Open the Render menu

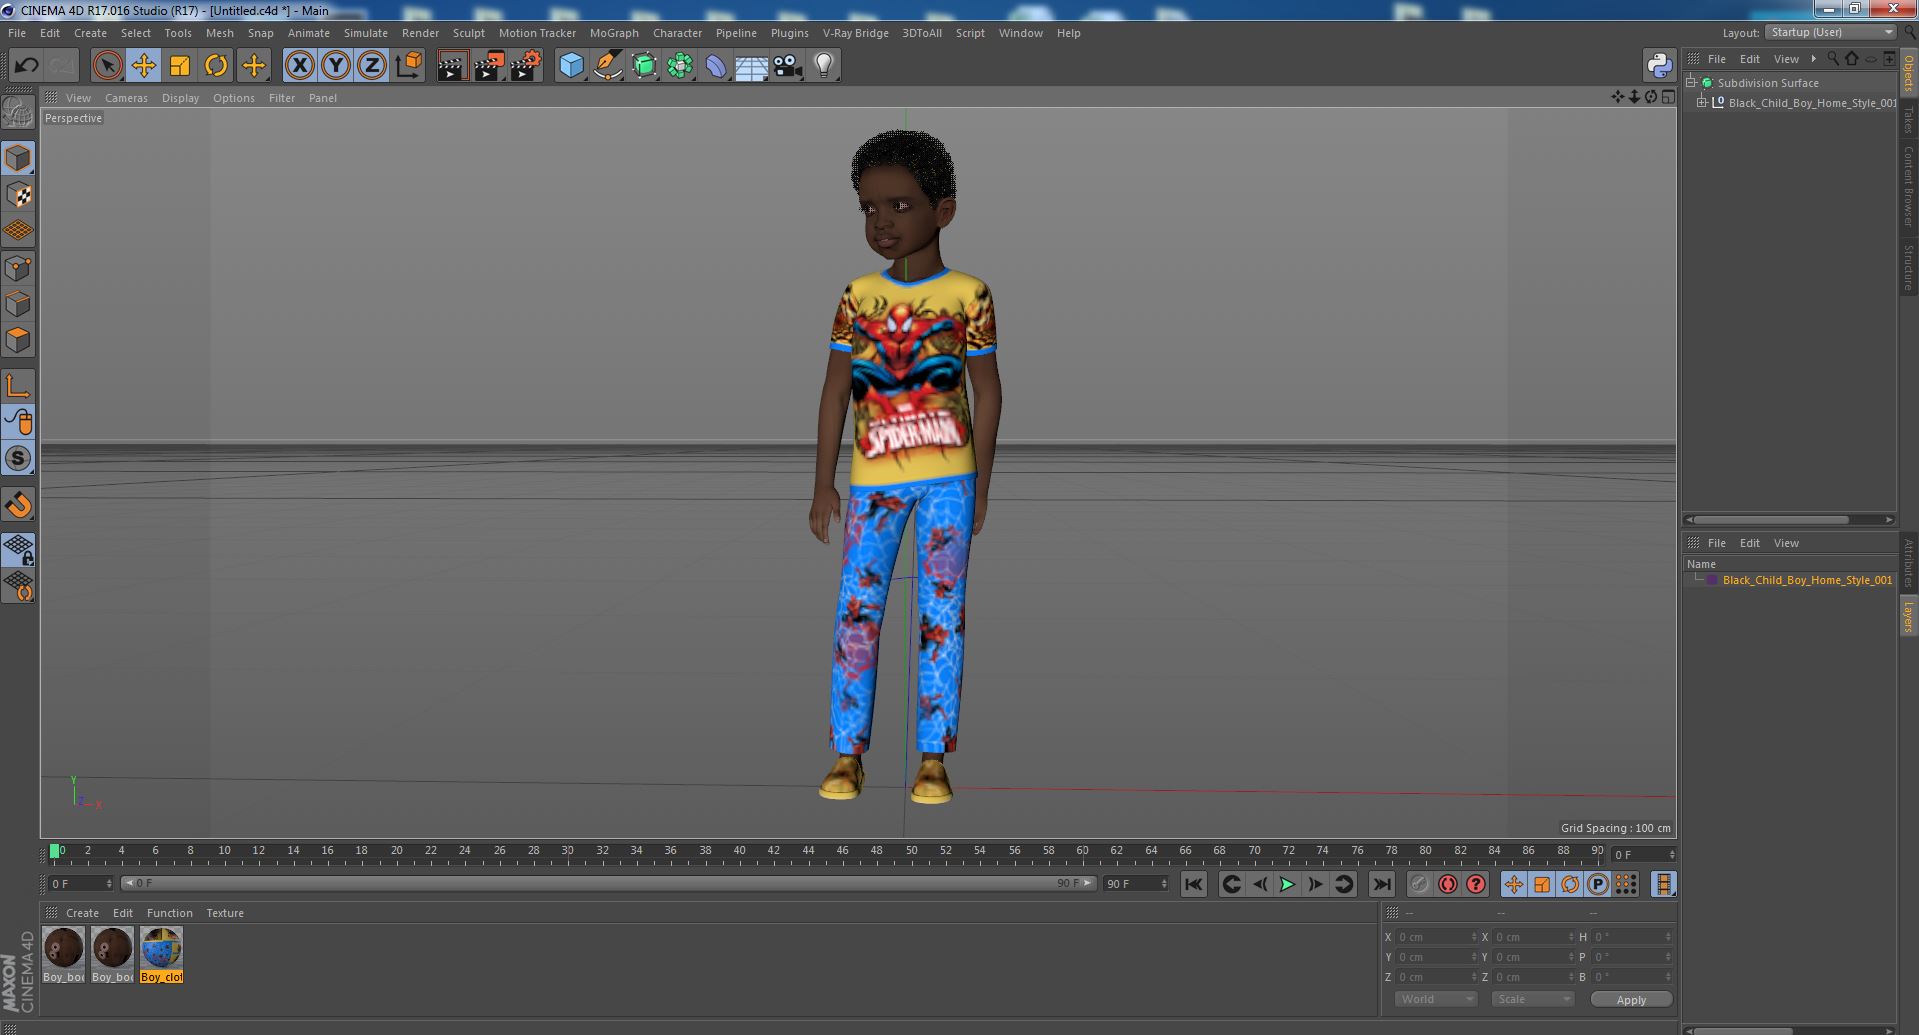coord(420,33)
